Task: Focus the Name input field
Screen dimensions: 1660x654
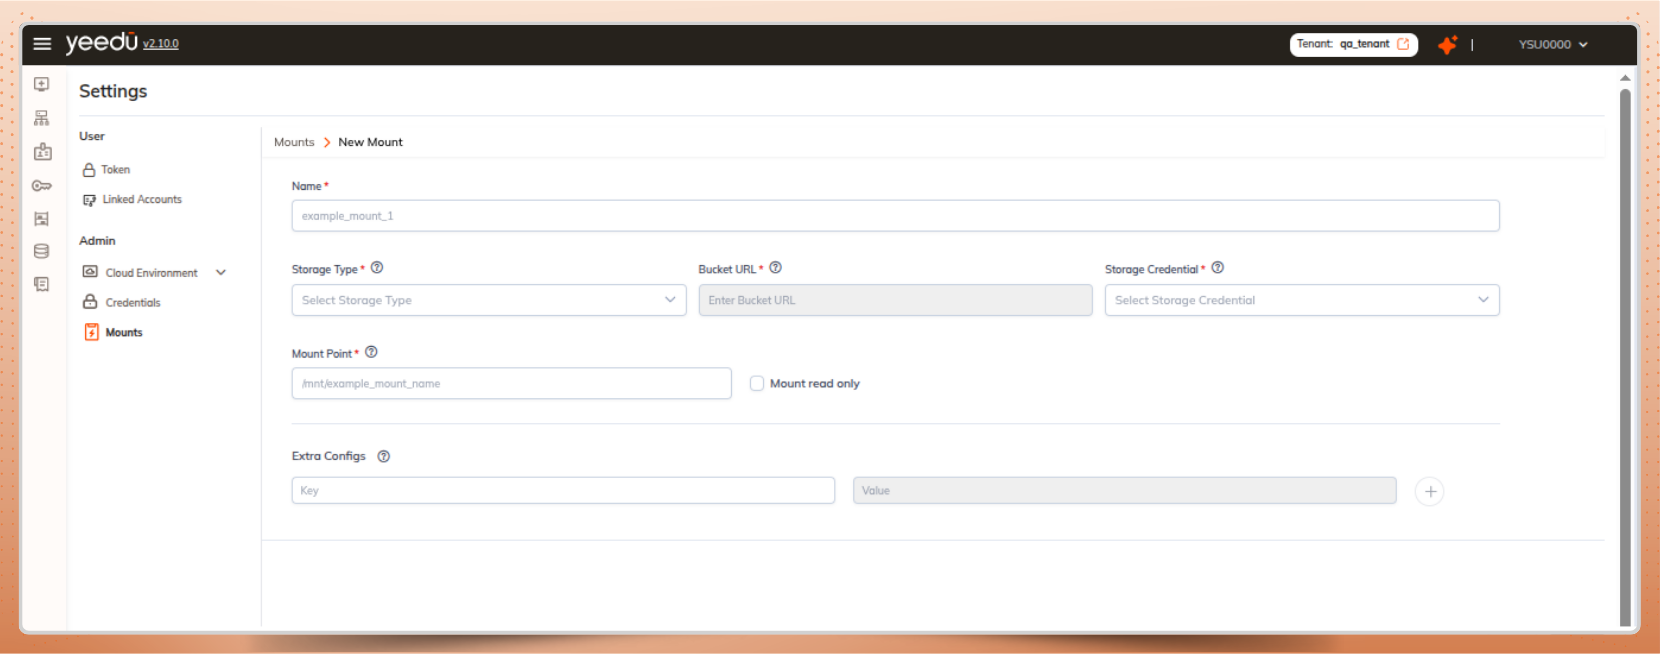Action: [895, 216]
